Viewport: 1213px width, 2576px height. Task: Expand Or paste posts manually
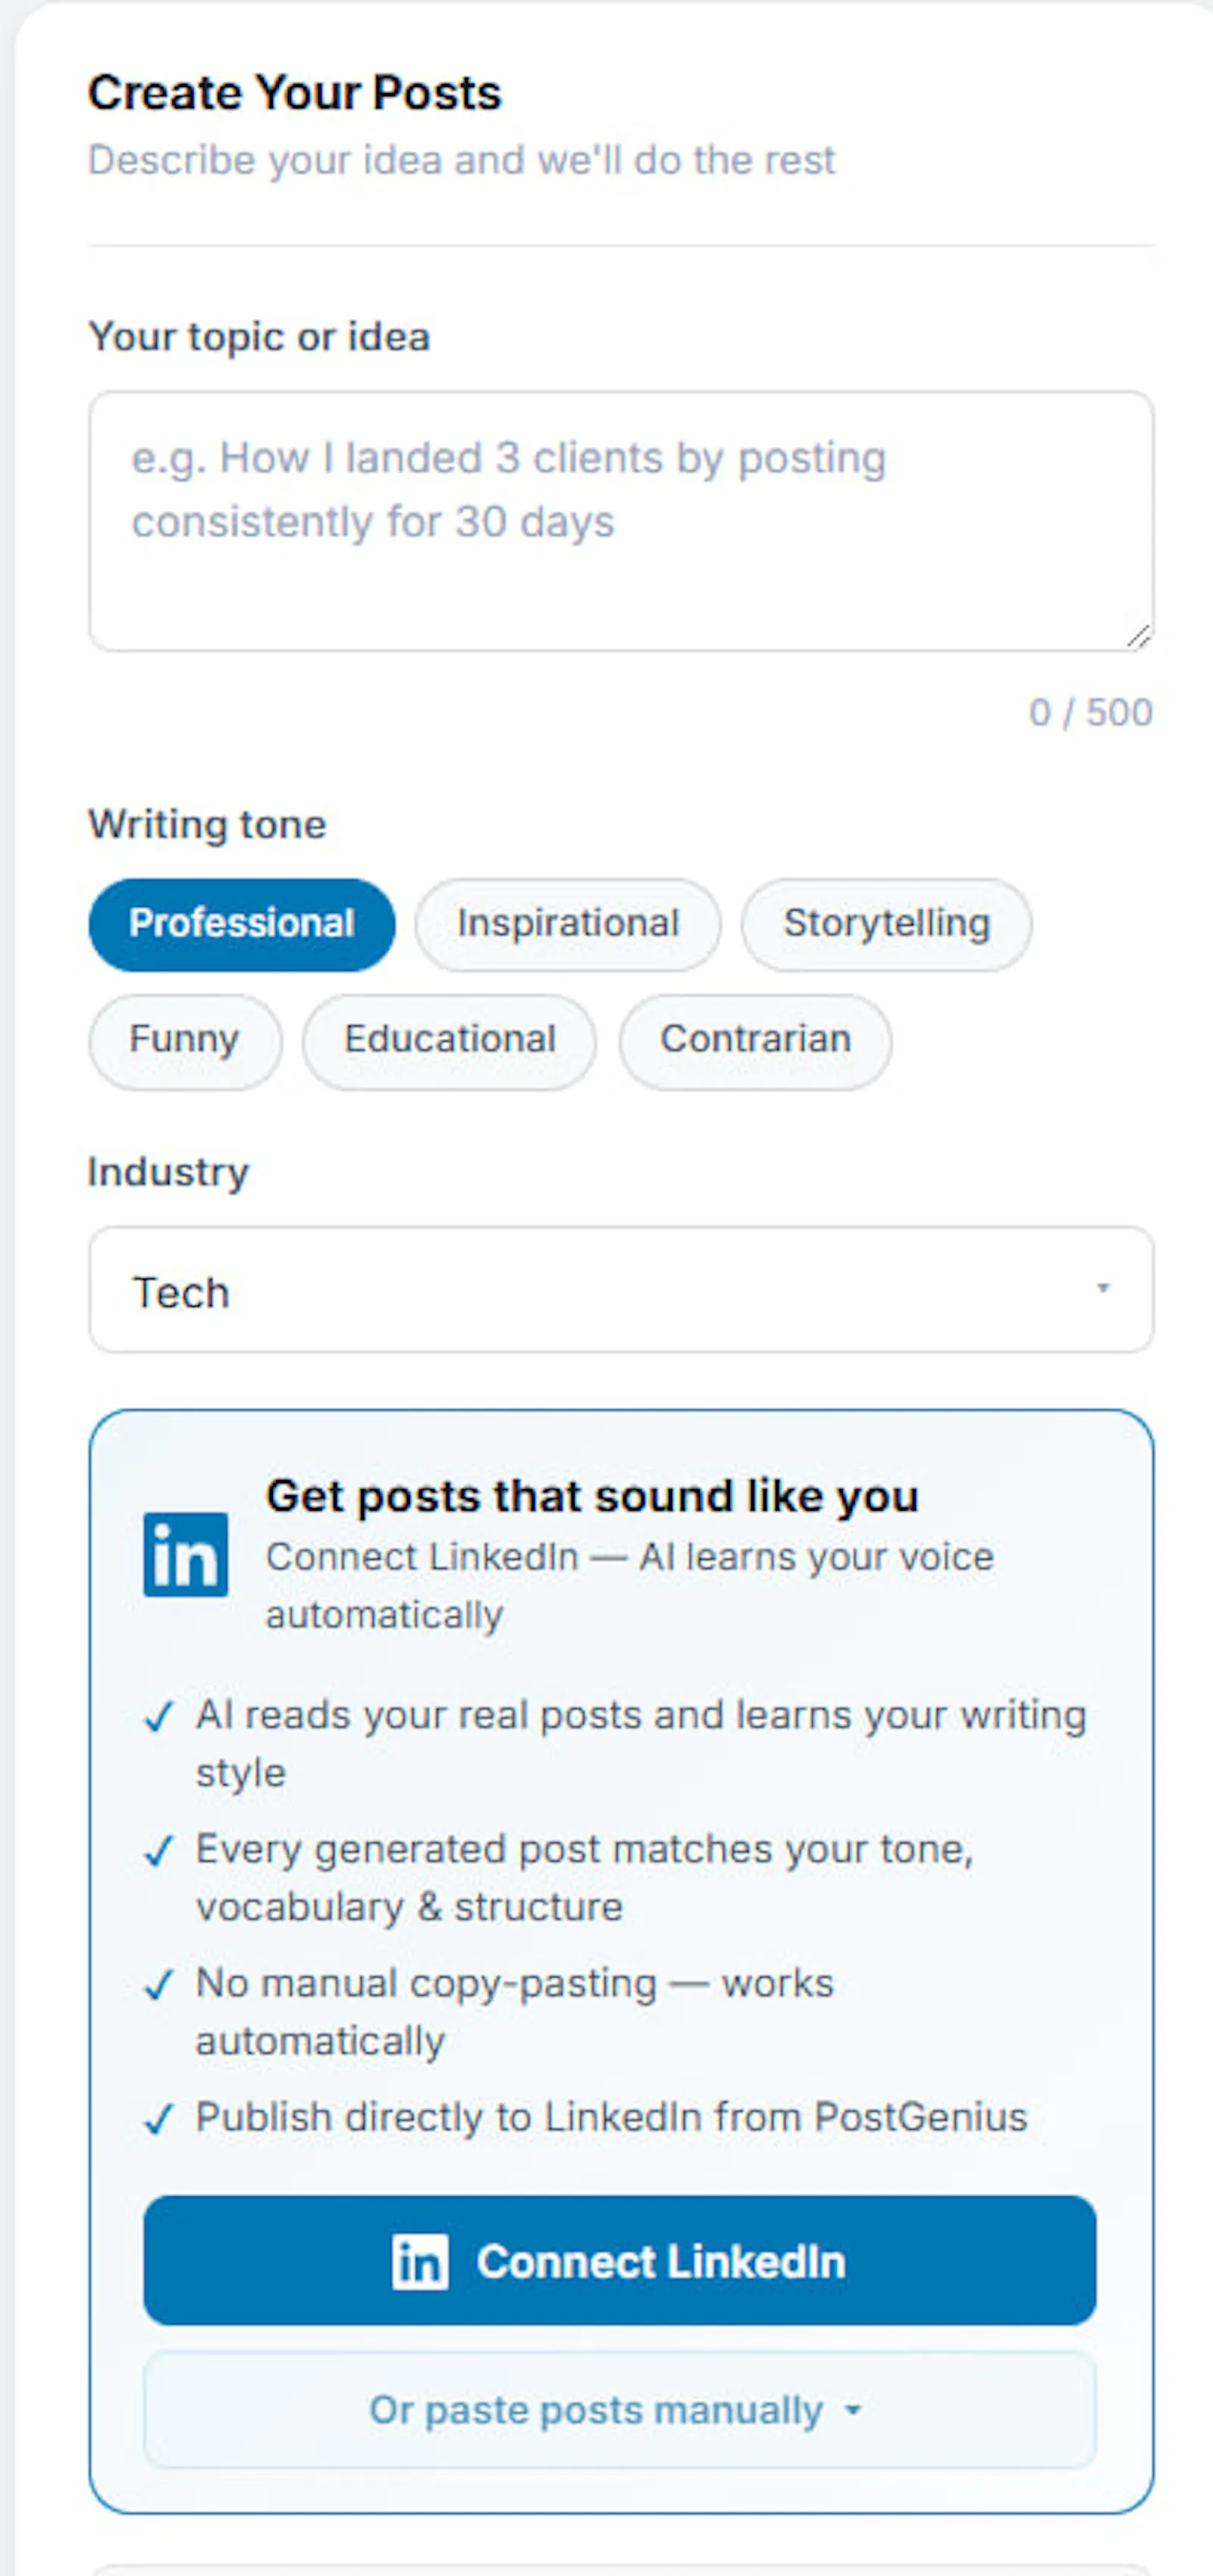click(620, 2410)
